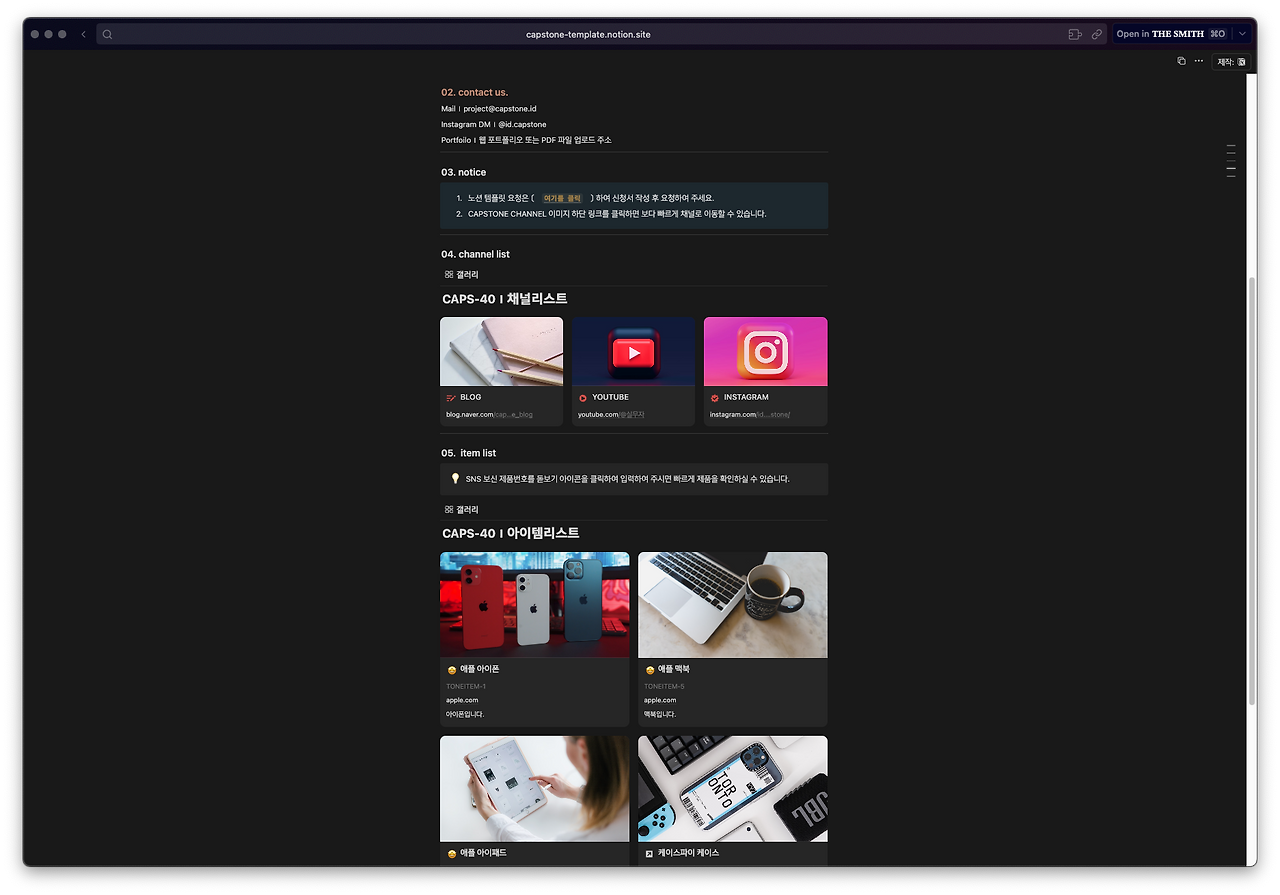Open the phone case photo of 케이스파이 케이스
The width and height of the screenshot is (1280, 895).
(x=733, y=789)
